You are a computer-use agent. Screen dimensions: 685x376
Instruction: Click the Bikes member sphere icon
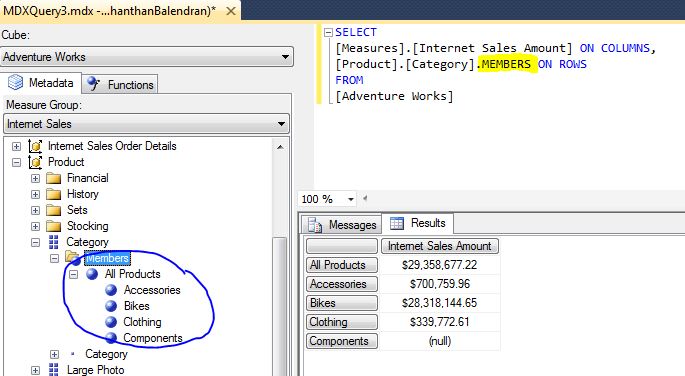pos(111,306)
